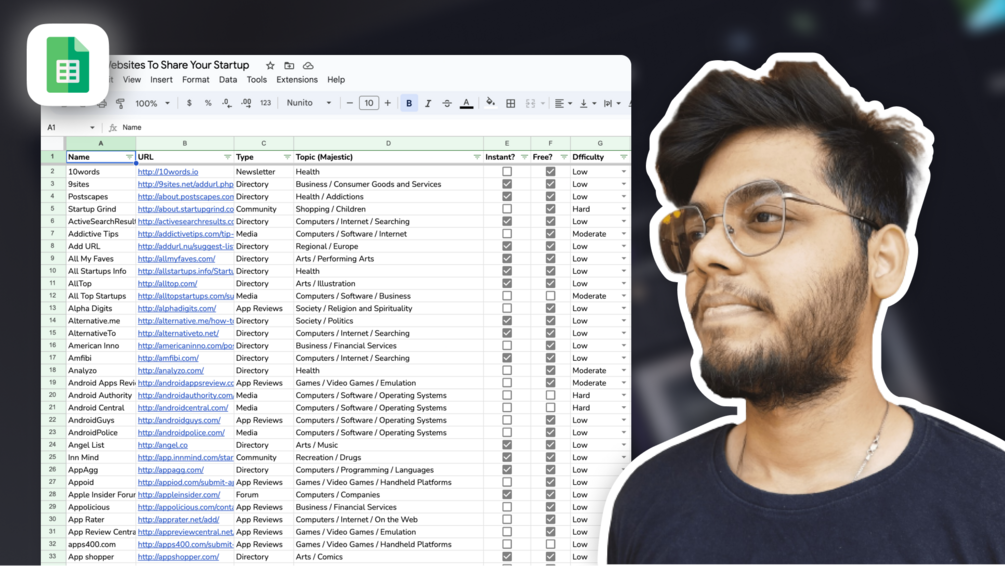The height and width of the screenshot is (566, 1005).
Task: Decrease font size with minus button
Action: [x=349, y=103]
